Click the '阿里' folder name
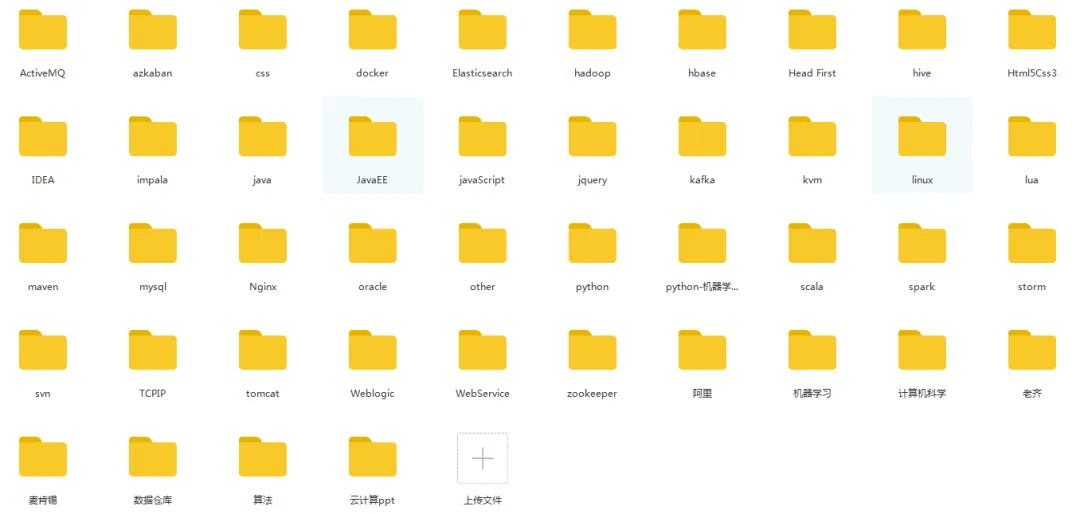 tap(703, 393)
